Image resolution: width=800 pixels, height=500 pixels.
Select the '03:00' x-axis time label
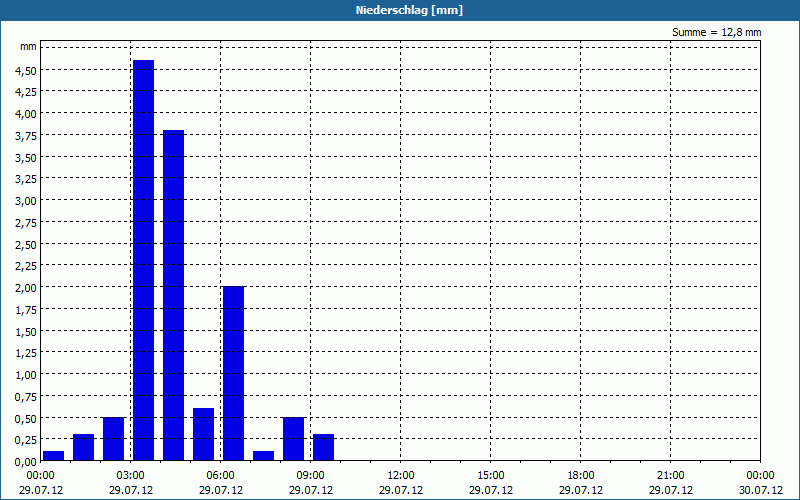131,476
